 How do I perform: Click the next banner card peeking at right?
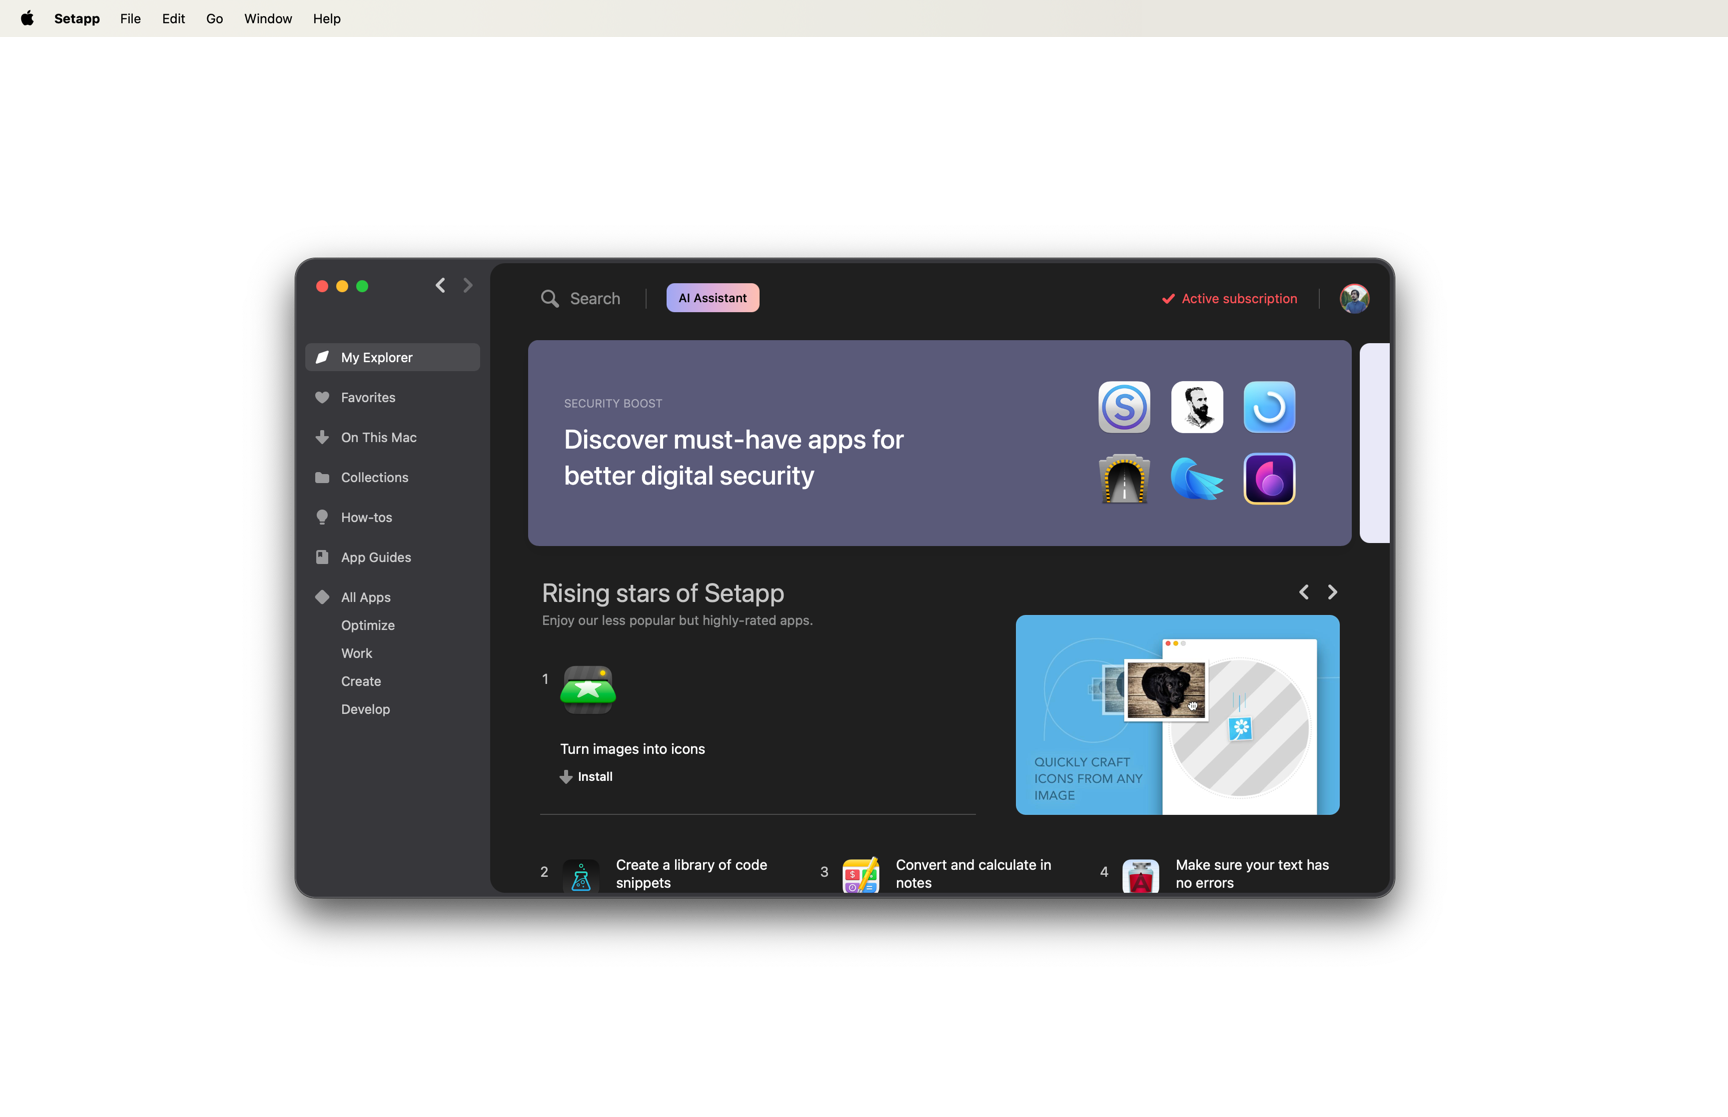click(1375, 443)
